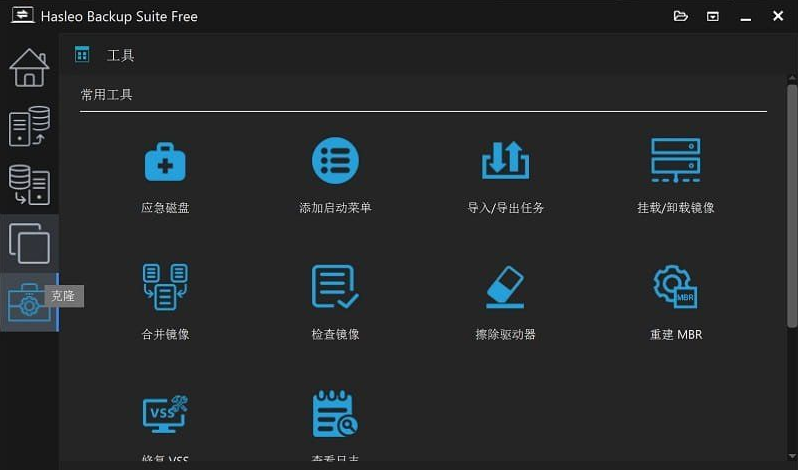Open the view log calendar icon

tap(335, 413)
